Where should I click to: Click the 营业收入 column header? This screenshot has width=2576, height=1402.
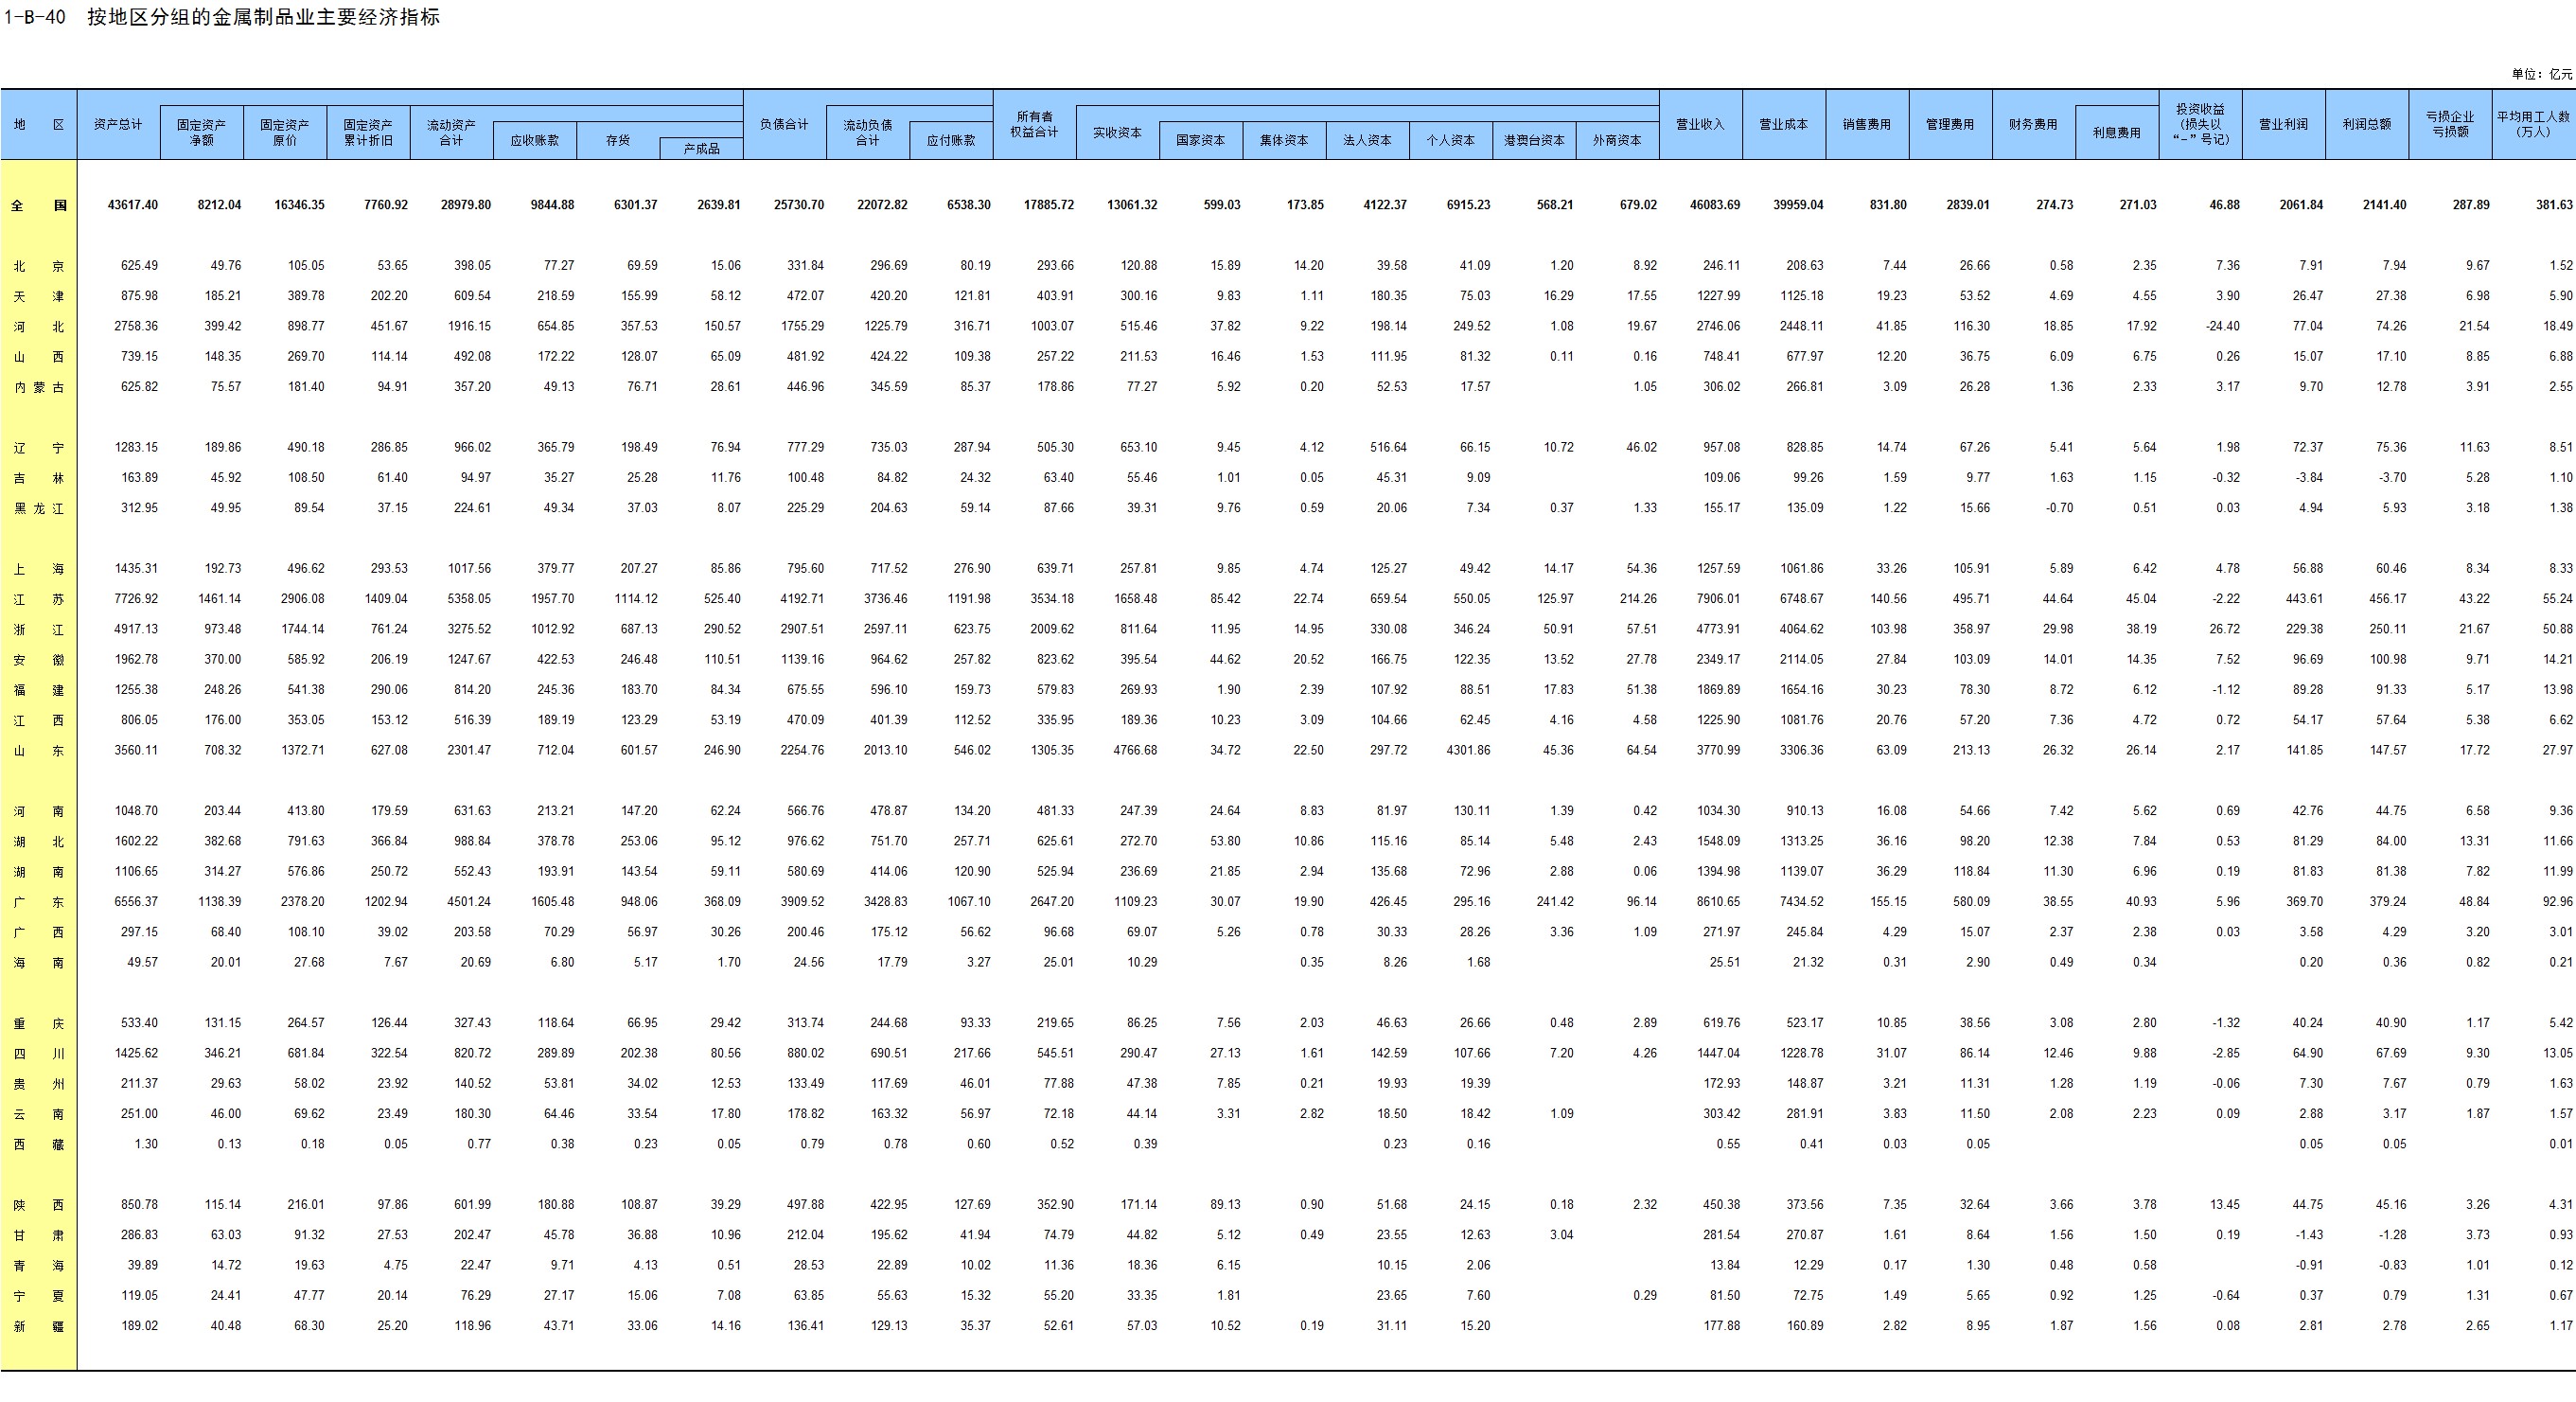tap(1700, 125)
